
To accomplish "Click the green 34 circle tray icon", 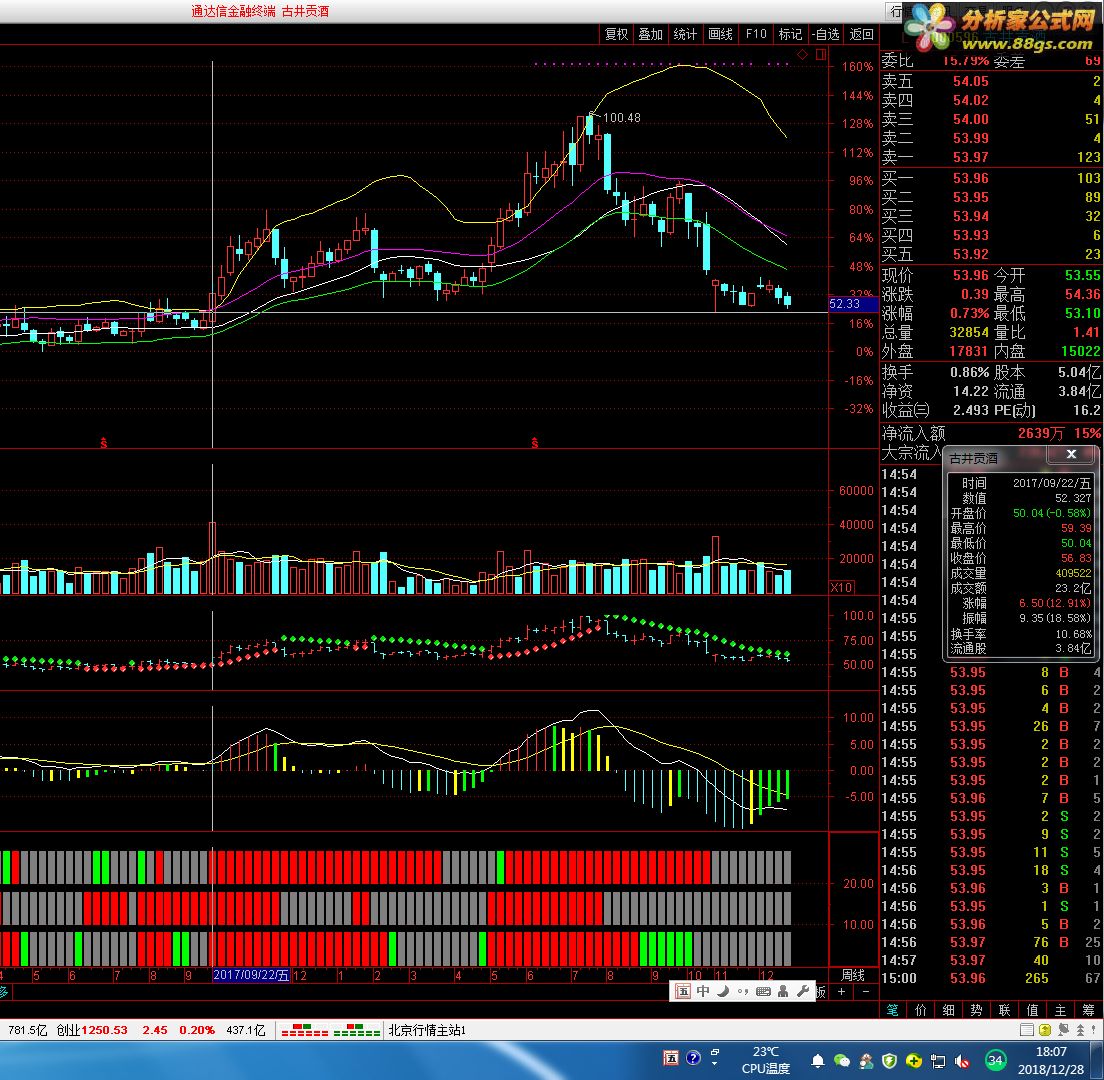I will point(995,1060).
